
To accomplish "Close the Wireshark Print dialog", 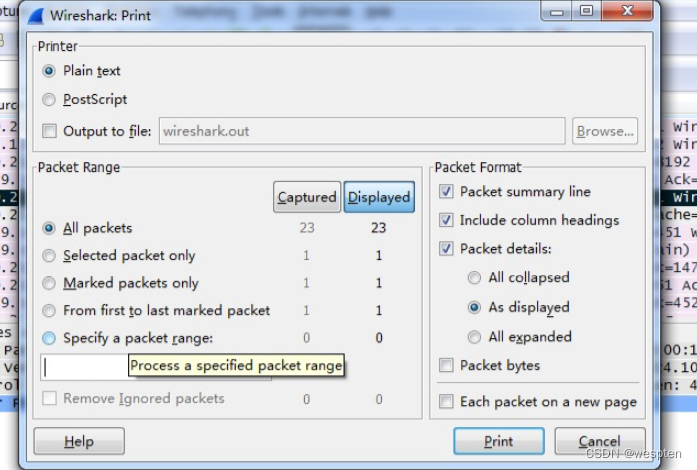I will tap(627, 11).
